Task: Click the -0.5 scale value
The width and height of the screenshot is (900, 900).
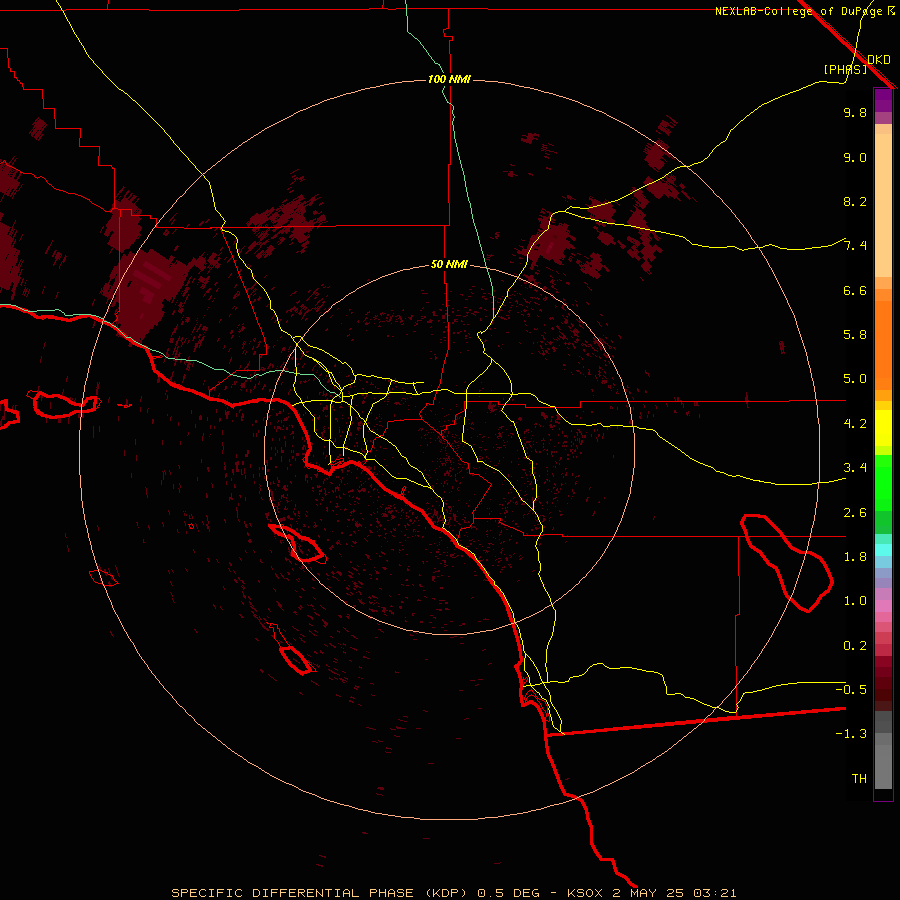Action: [x=851, y=690]
